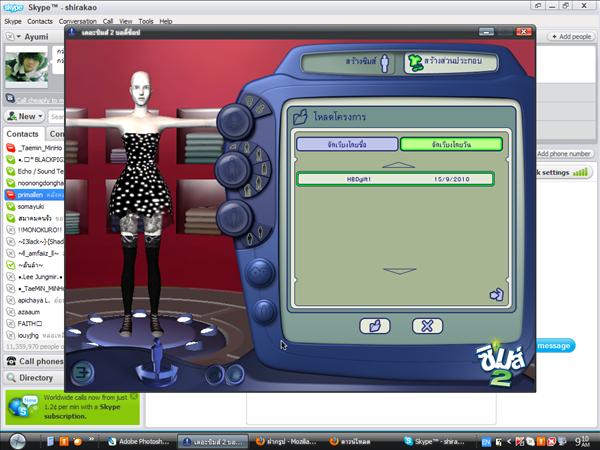Select Echo / Sound Test contact

click(x=34, y=171)
